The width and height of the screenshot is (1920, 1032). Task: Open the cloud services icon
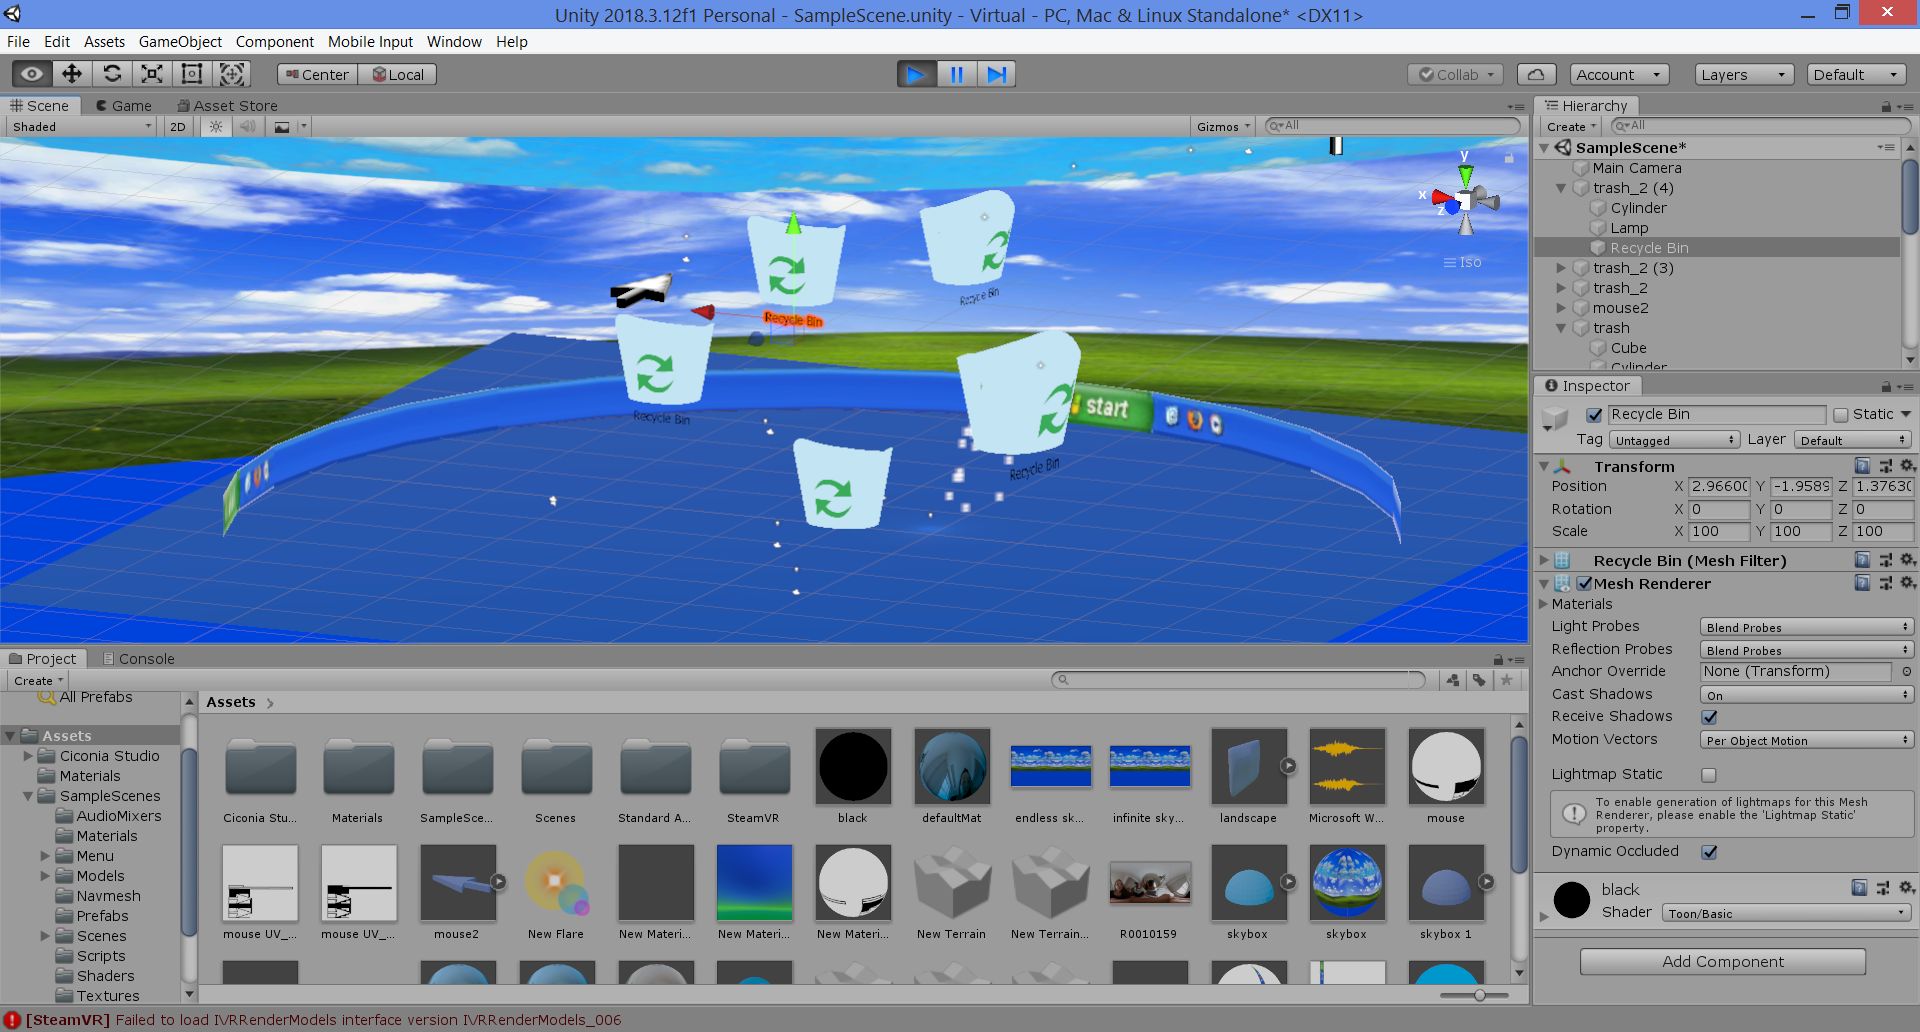click(x=1536, y=74)
